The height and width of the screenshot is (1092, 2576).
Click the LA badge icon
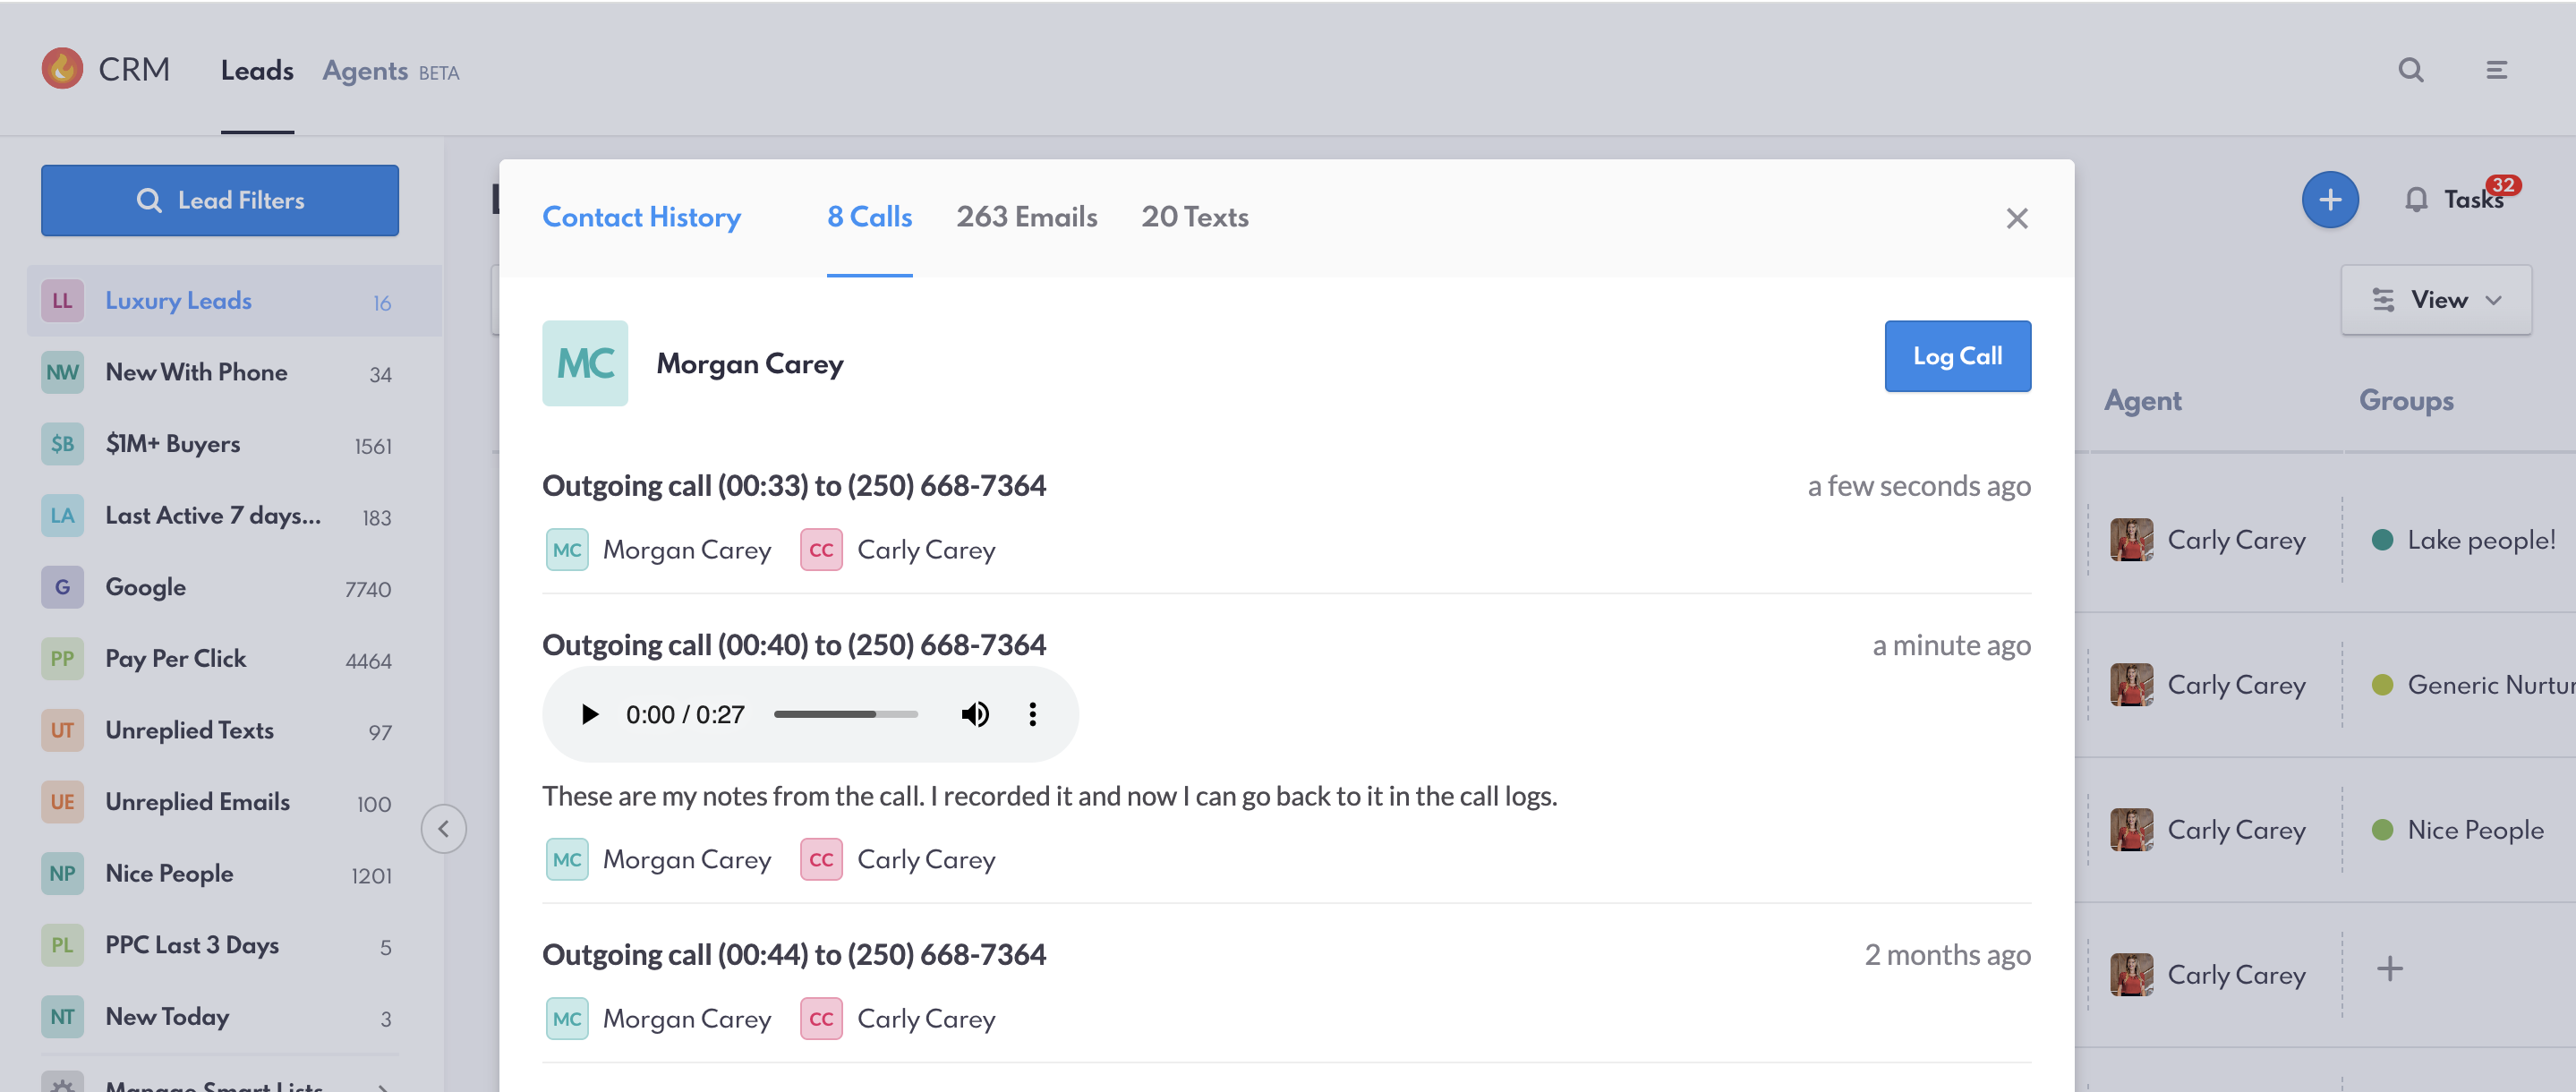pyautogui.click(x=62, y=516)
